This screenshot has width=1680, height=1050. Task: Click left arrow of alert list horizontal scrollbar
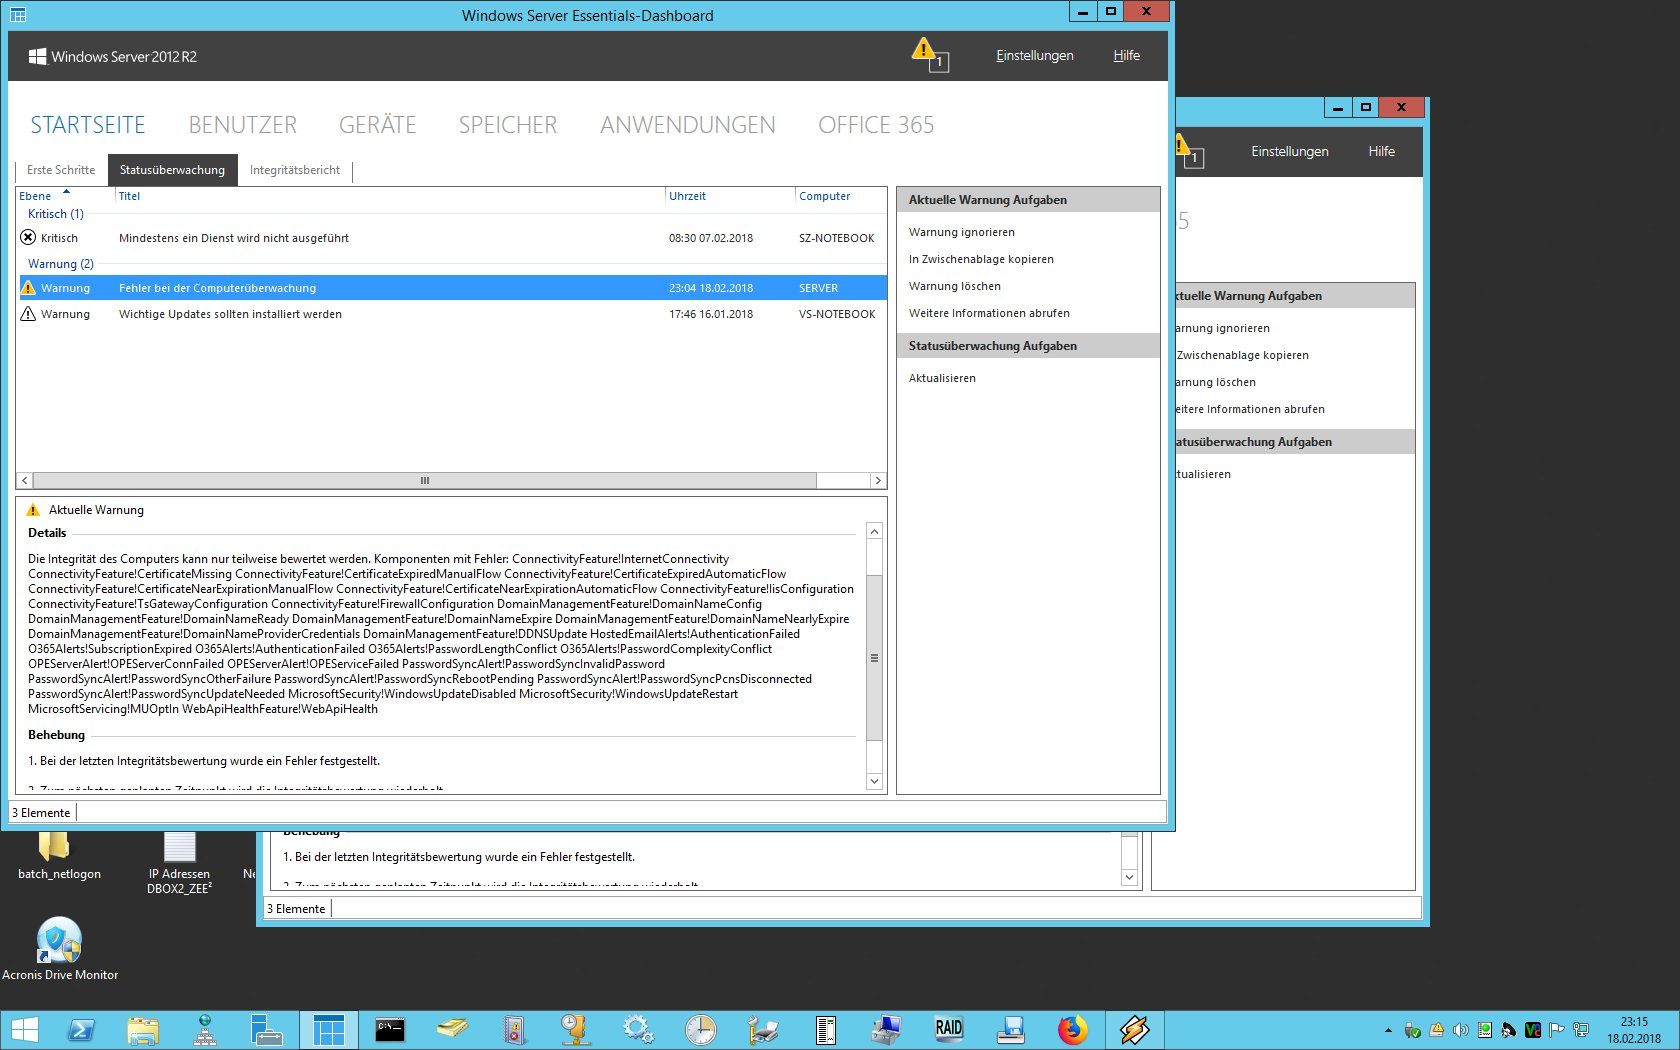25,481
